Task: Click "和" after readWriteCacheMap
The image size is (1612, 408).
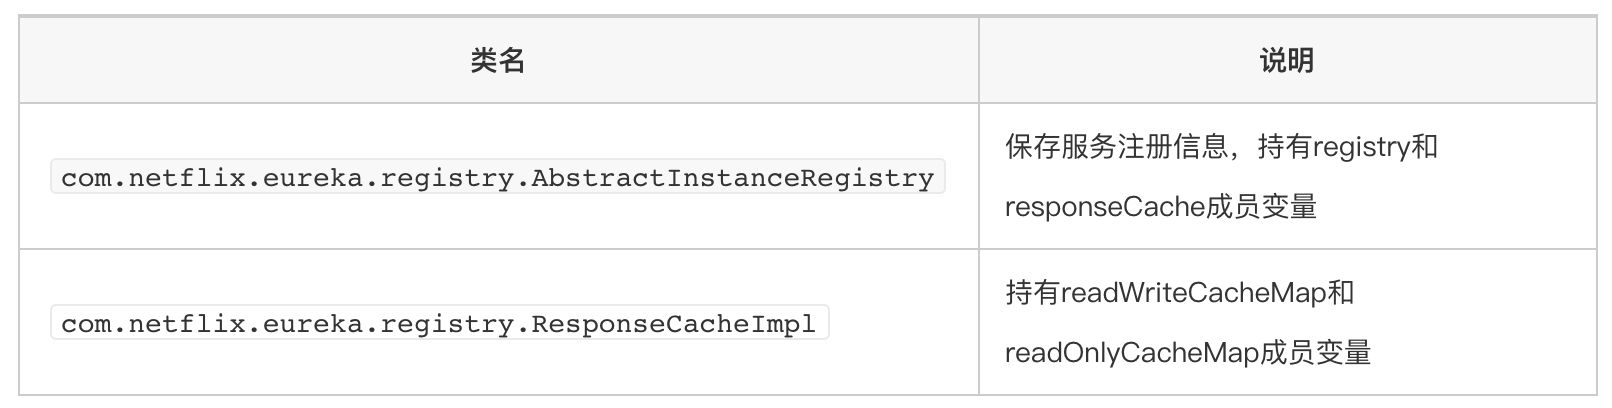Action: 1342,293
